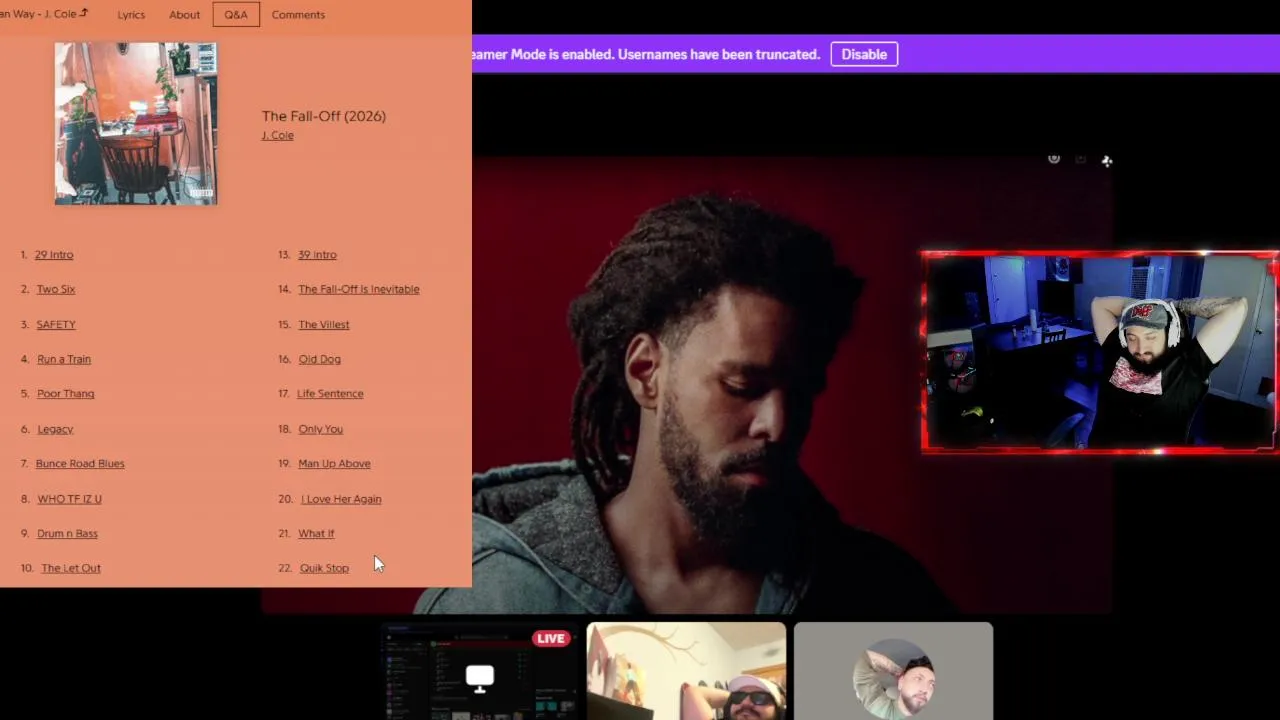The width and height of the screenshot is (1280, 720).
Task: Open the Comments tab
Action: click(298, 15)
